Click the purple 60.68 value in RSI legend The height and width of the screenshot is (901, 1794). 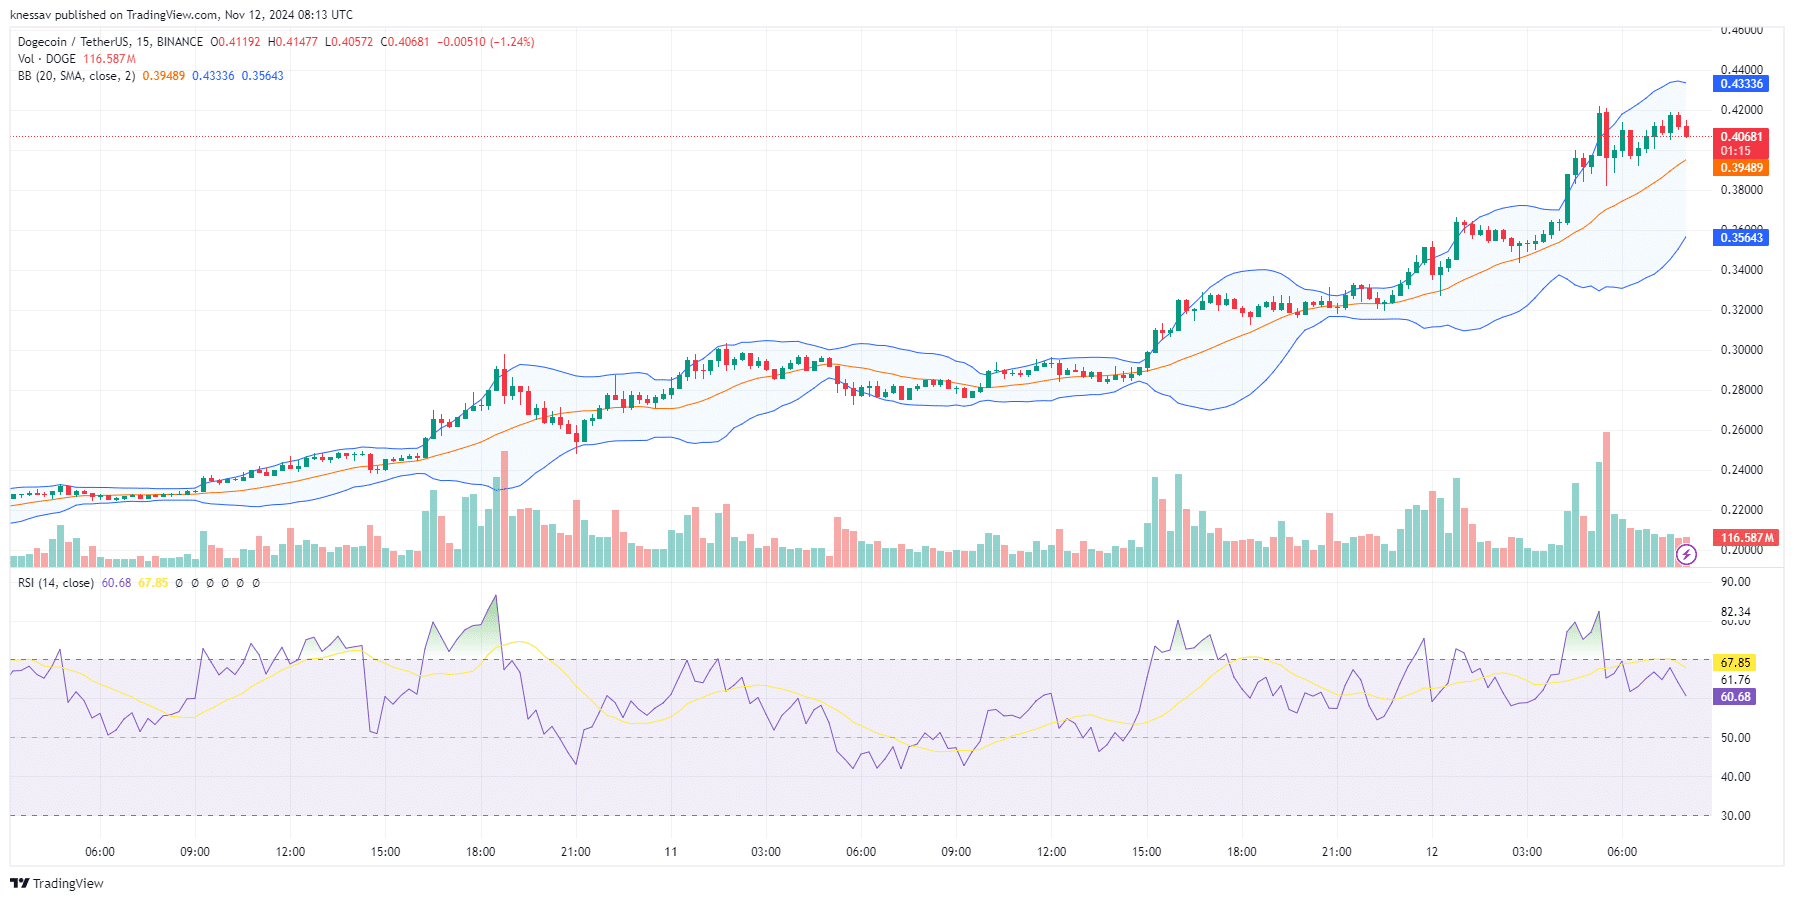tap(116, 583)
